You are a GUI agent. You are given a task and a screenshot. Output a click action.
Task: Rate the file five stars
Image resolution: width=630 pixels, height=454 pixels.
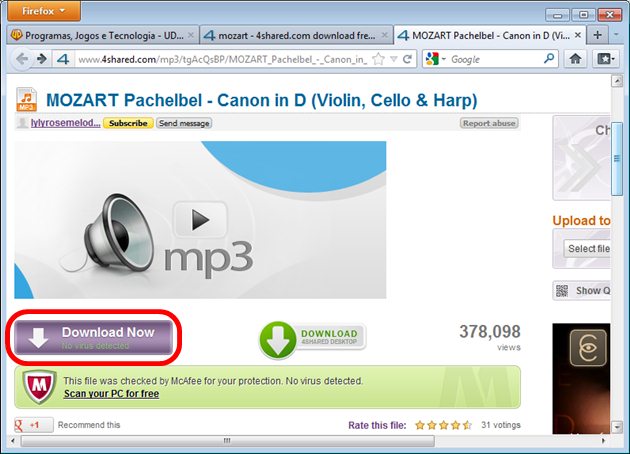pos(467,425)
